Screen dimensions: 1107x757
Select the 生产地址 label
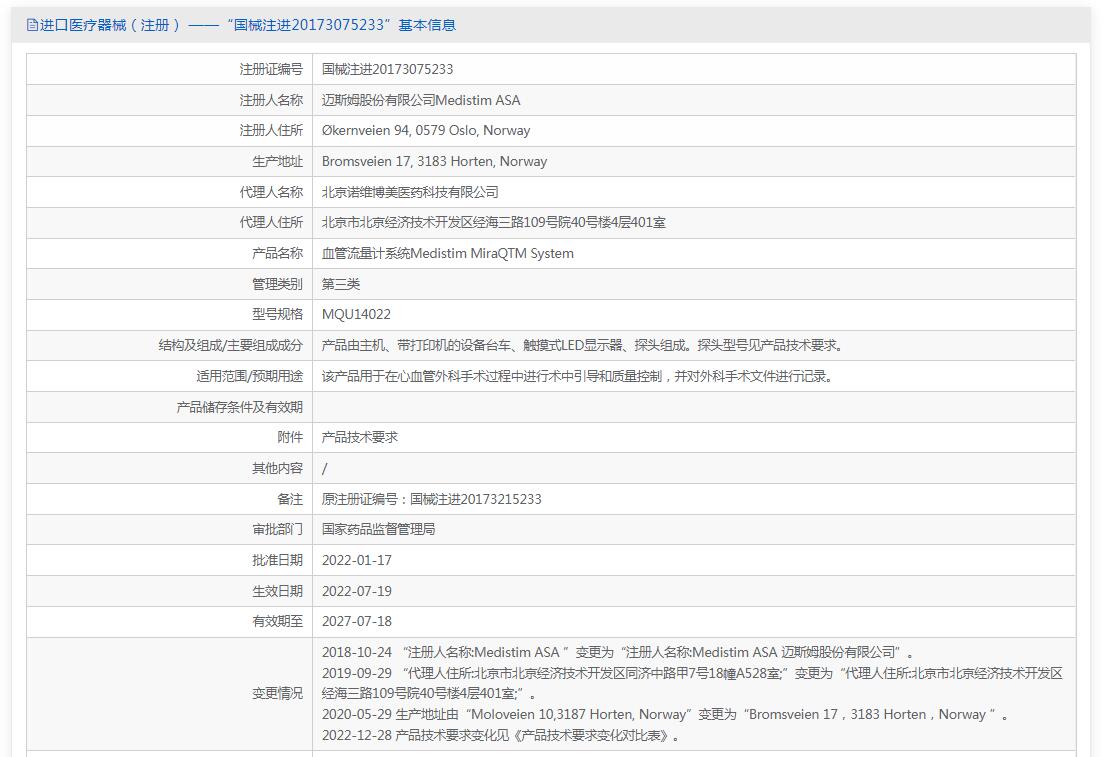[x=277, y=162]
